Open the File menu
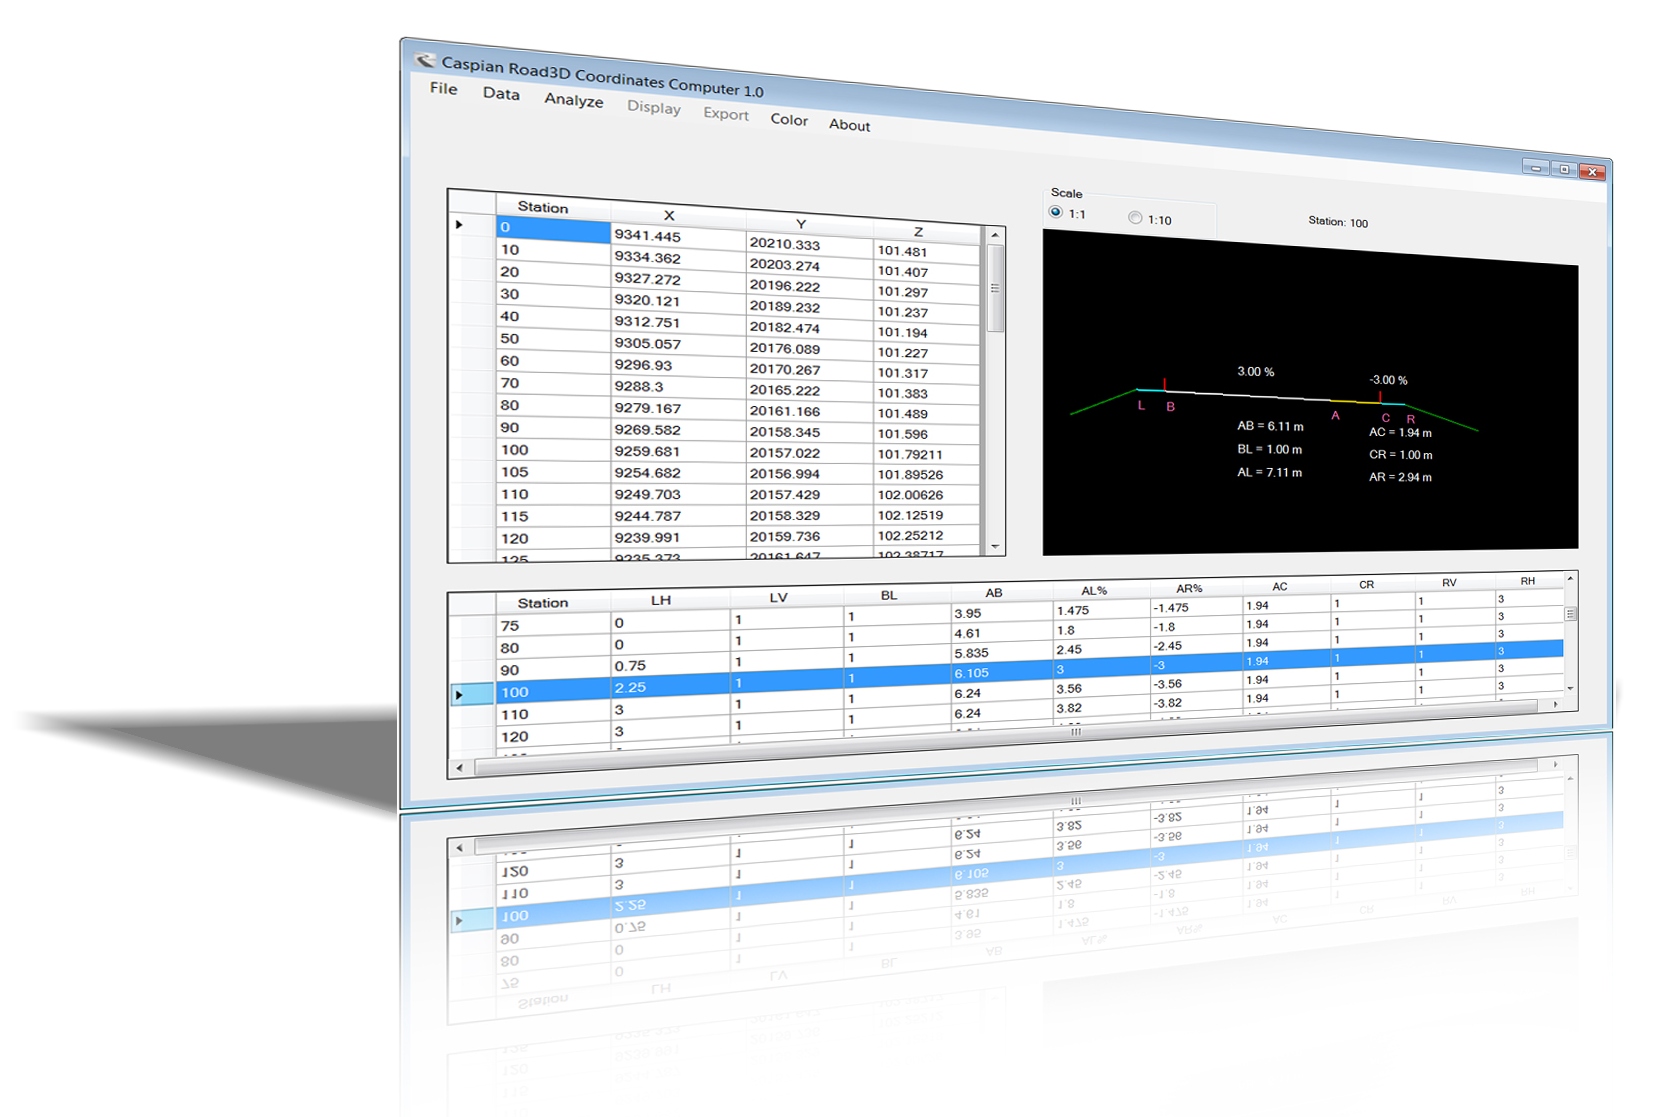The width and height of the screenshot is (1654, 1117). [444, 88]
